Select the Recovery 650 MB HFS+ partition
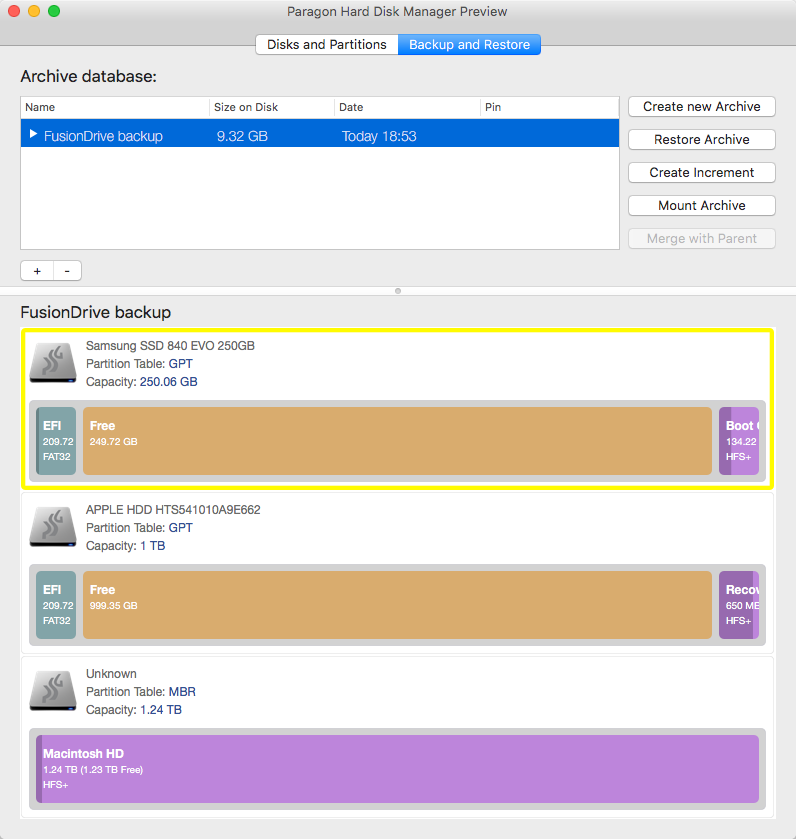The width and height of the screenshot is (796, 839). point(739,605)
